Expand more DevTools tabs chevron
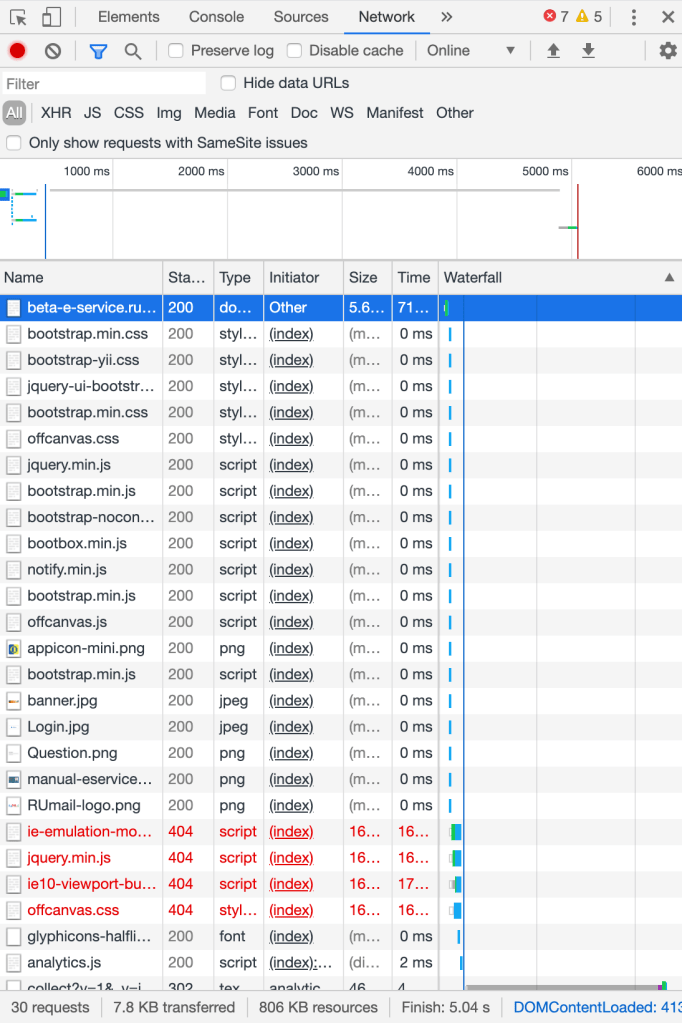The image size is (682, 1023). pyautogui.click(x=446, y=17)
